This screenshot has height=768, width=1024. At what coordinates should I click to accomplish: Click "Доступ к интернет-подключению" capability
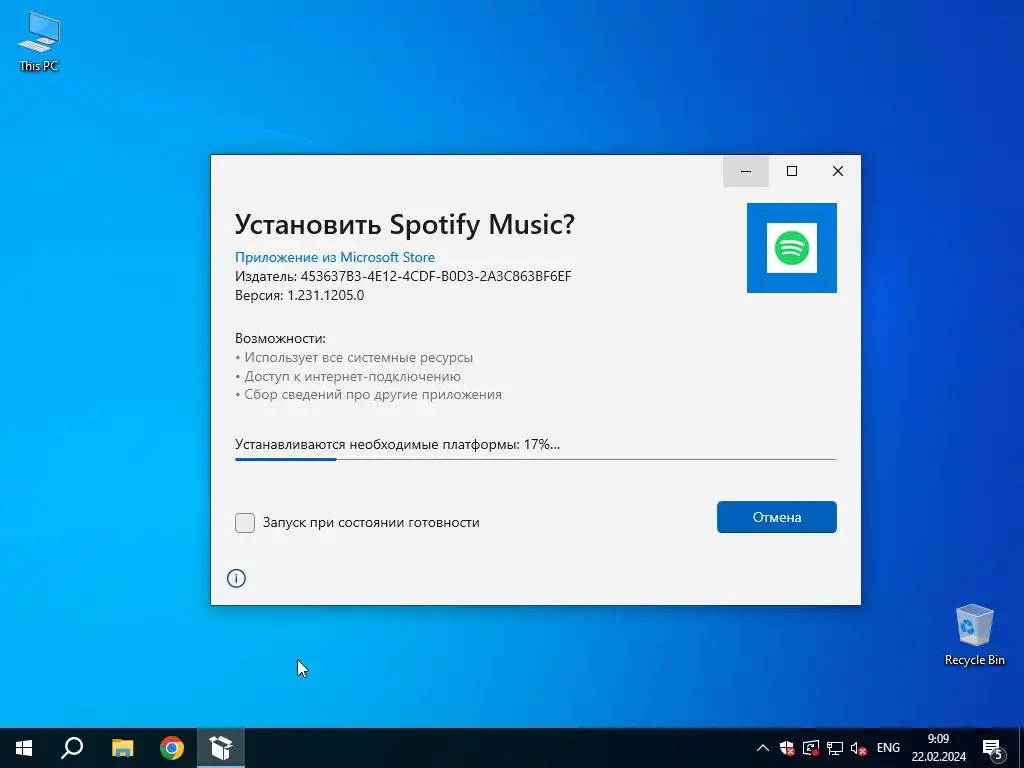coord(348,376)
